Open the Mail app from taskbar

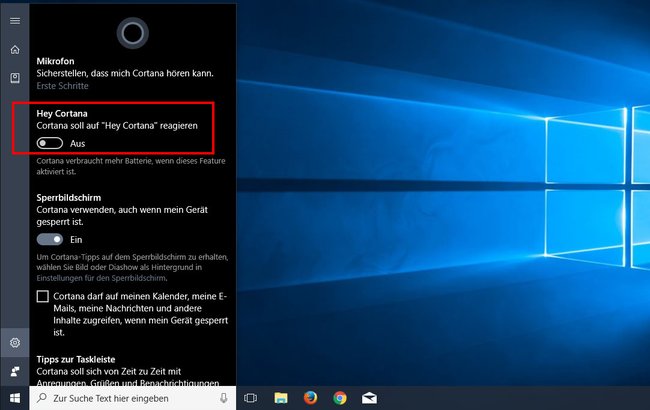(369, 398)
